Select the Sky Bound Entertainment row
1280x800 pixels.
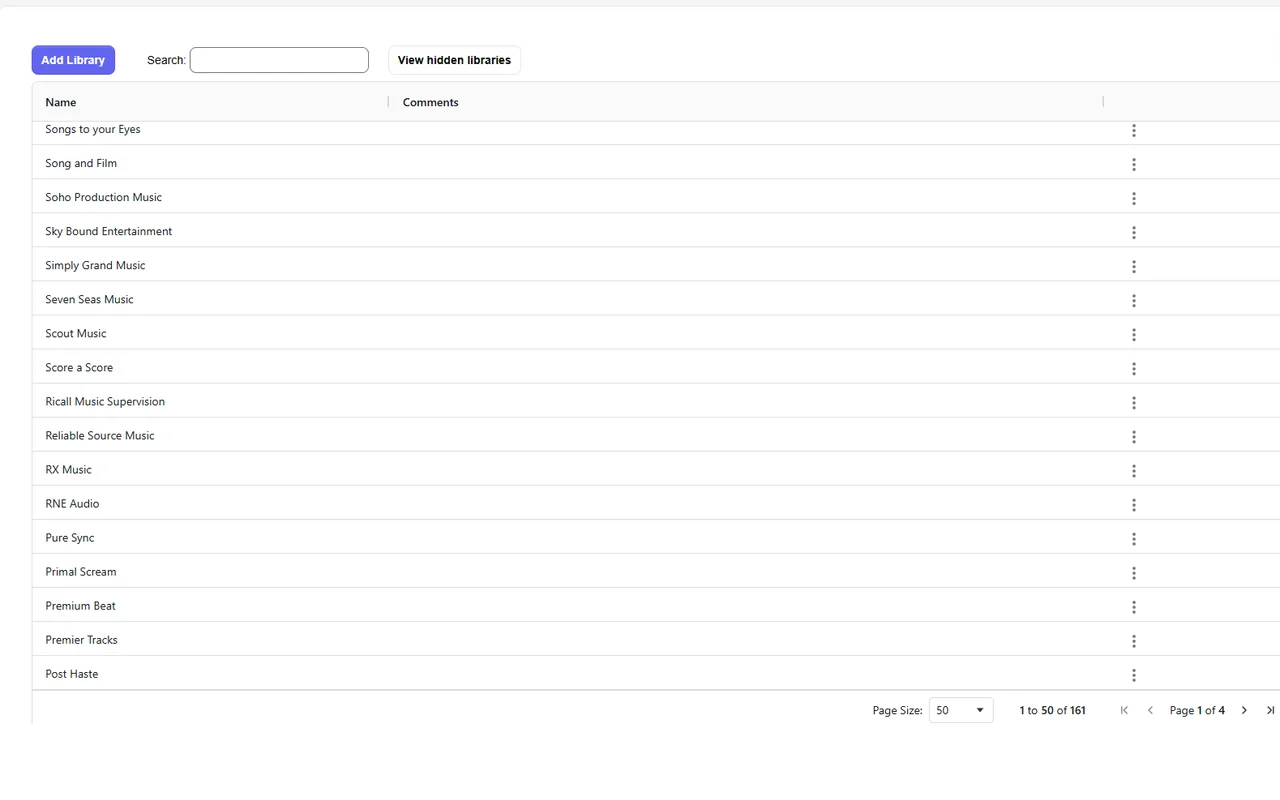coord(656,231)
